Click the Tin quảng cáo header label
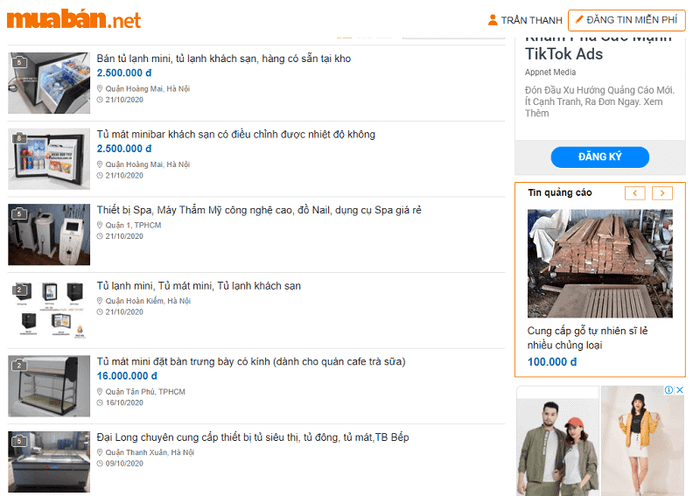Viewport: 700px width, 496px height. coord(560,193)
